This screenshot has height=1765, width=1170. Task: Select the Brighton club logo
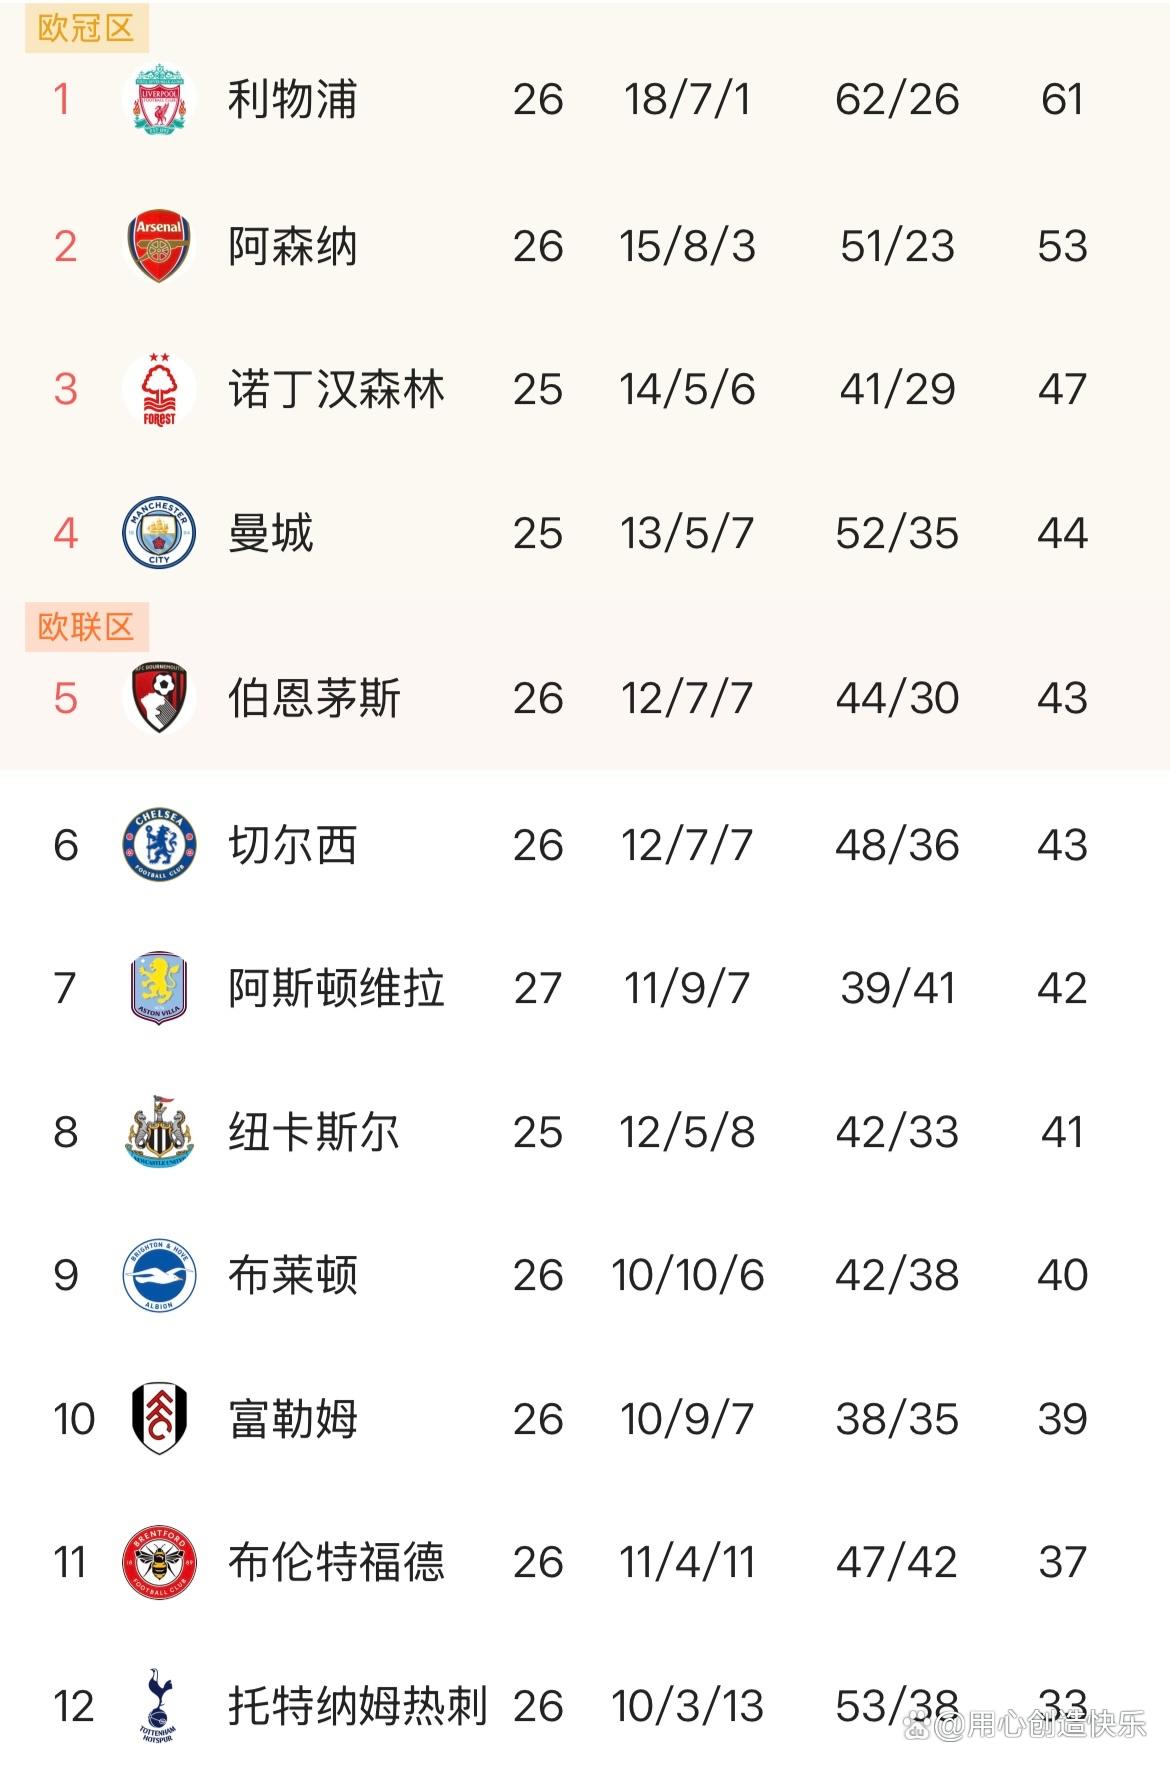point(159,1275)
